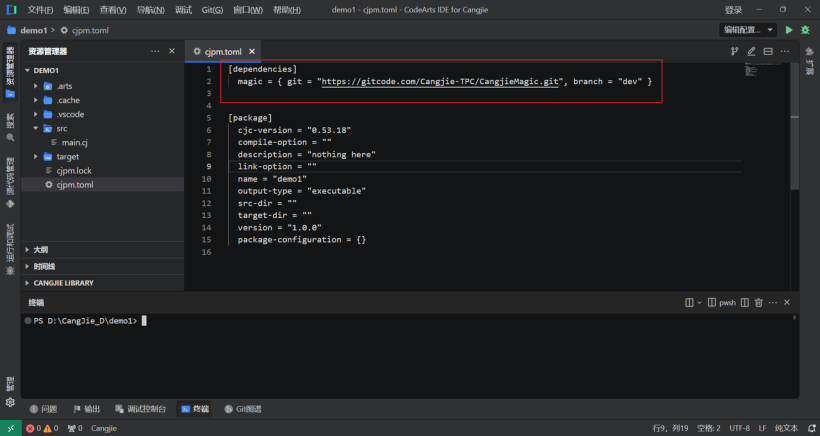The height and width of the screenshot is (436, 820).
Task: Open the new terminal profile dropdown arrow
Action: click(699, 302)
